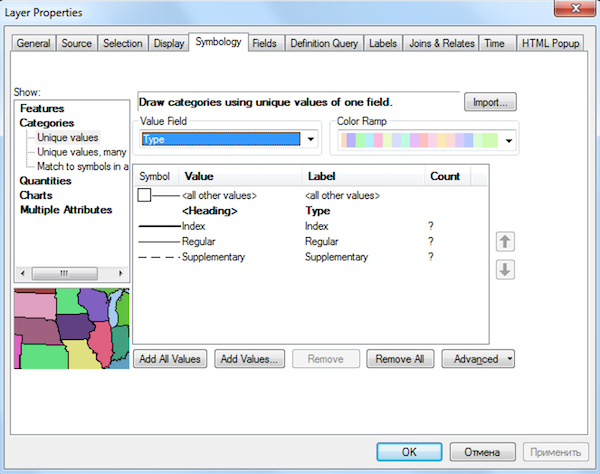Screen dimensions: 600x474
Task: Open the Color Ramp dropdown arrow
Action: coord(509,141)
